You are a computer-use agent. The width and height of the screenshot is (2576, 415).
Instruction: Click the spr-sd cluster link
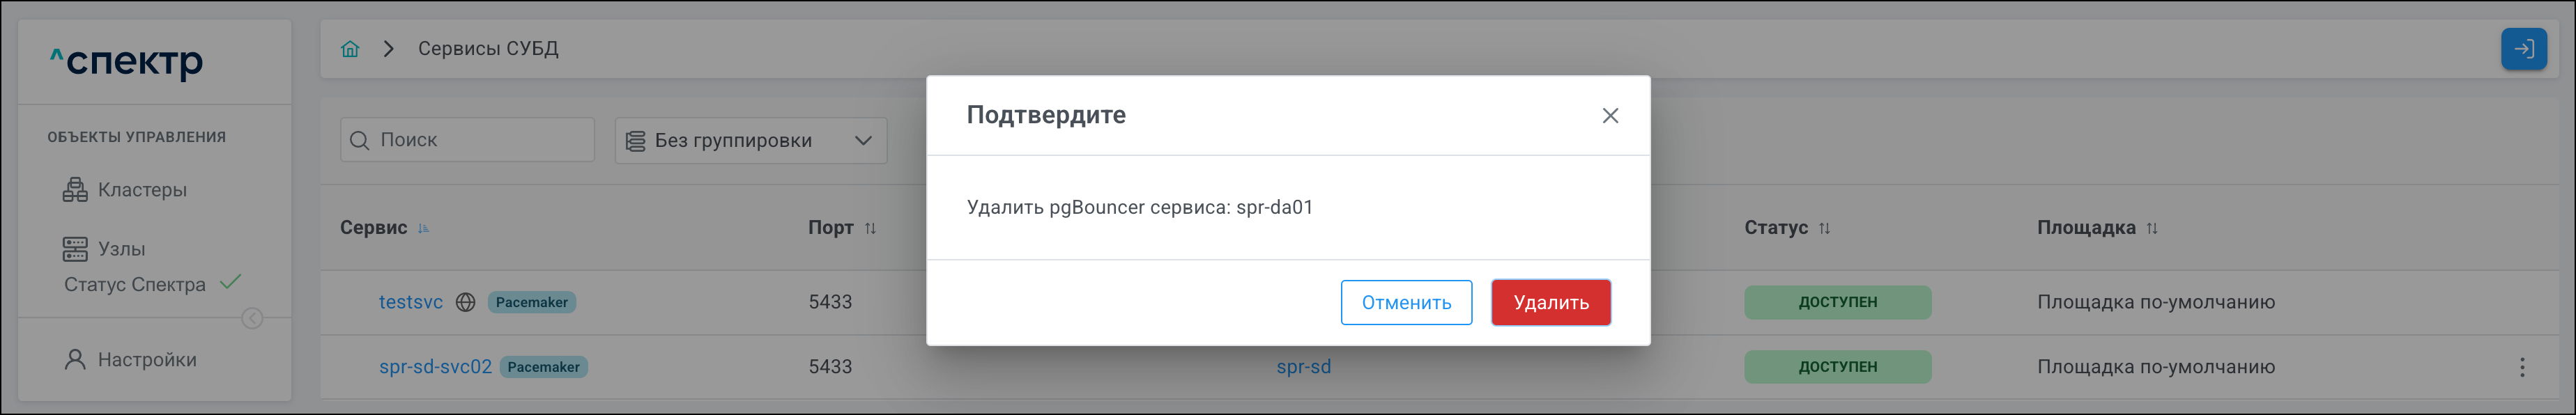click(x=1303, y=367)
